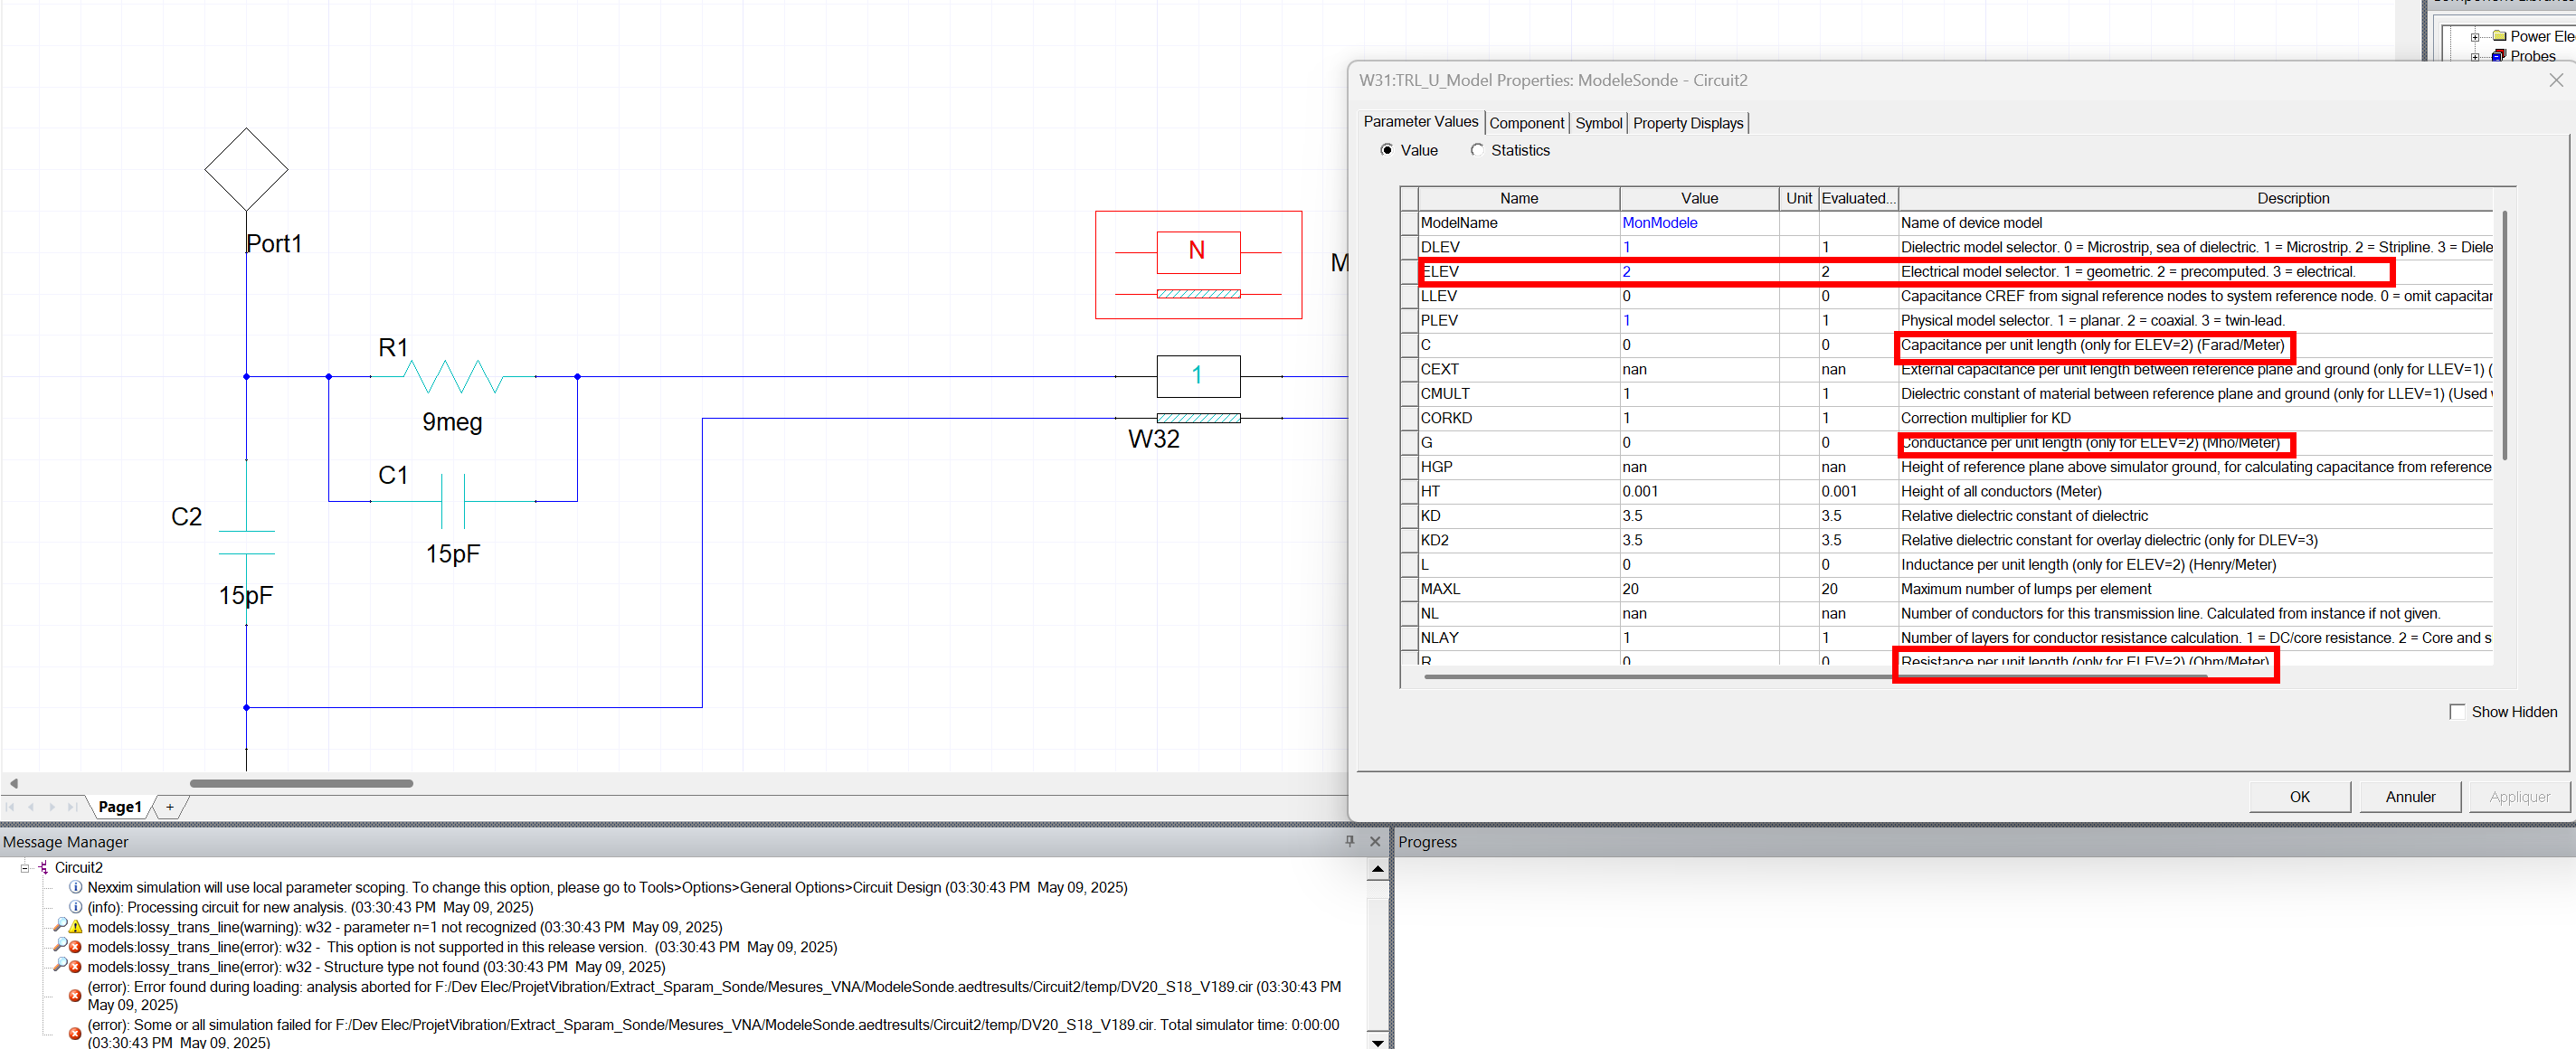Viewport: 2576px width, 1049px height.
Task: Close the TRL_U_Model Properties dialog
Action: click(2556, 80)
